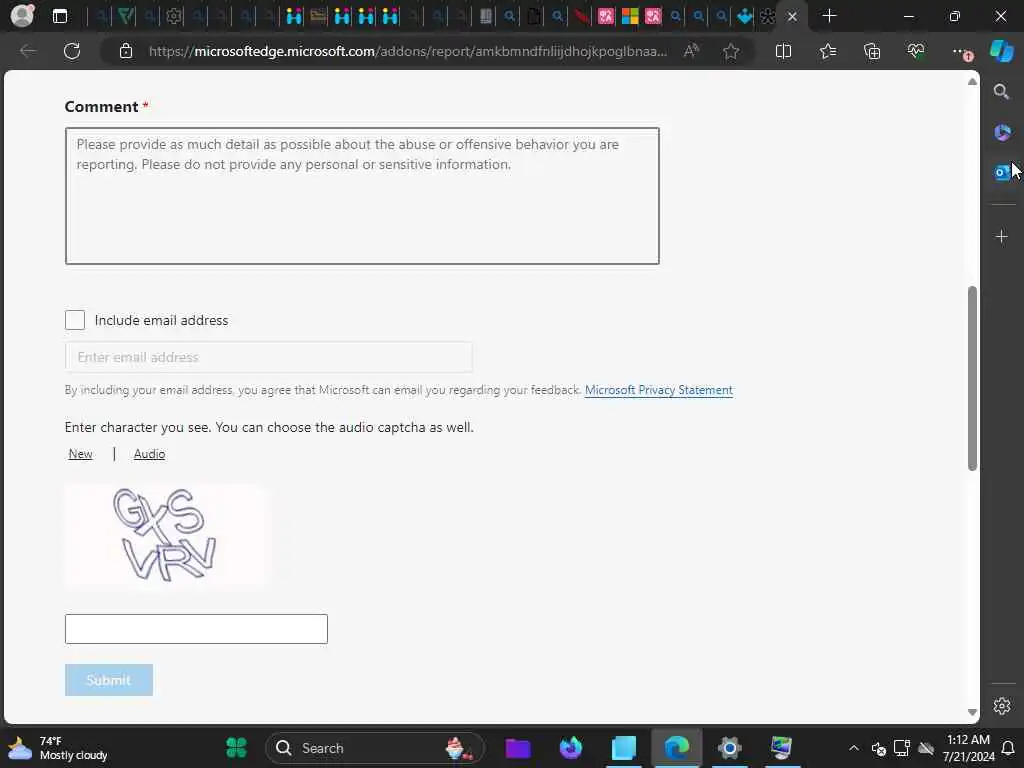Viewport: 1024px width, 768px height.
Task: Open Copilot from the toolbar
Action: point(1001,51)
